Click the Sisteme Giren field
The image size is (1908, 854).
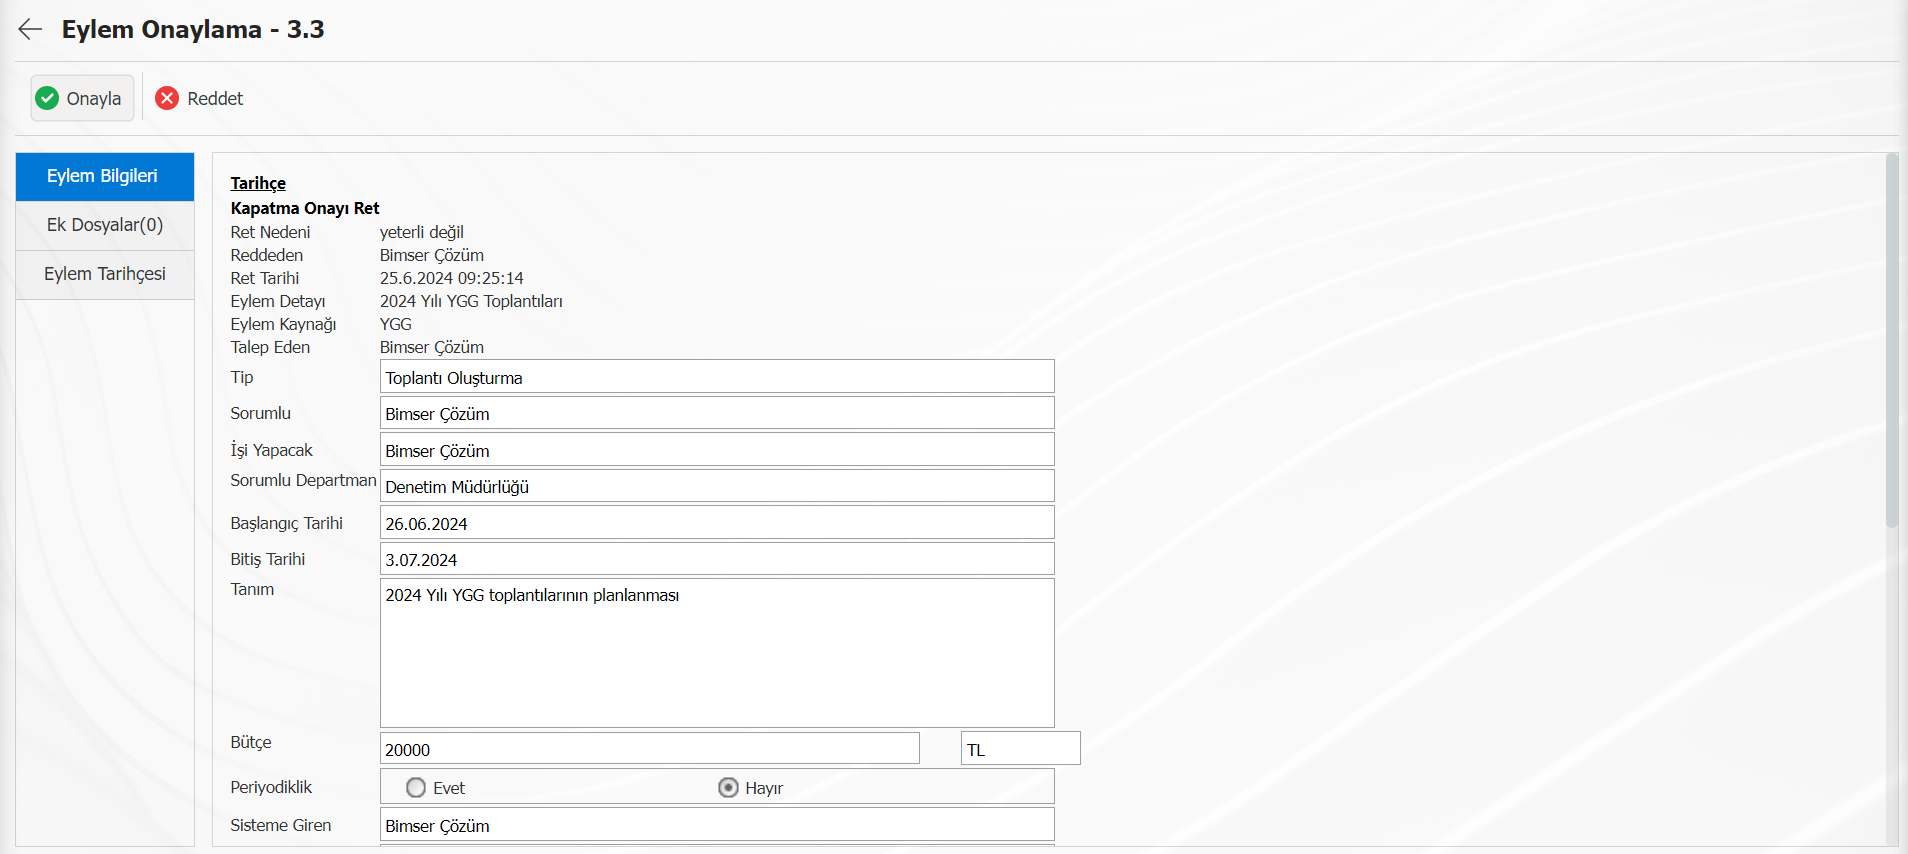pyautogui.click(x=717, y=825)
